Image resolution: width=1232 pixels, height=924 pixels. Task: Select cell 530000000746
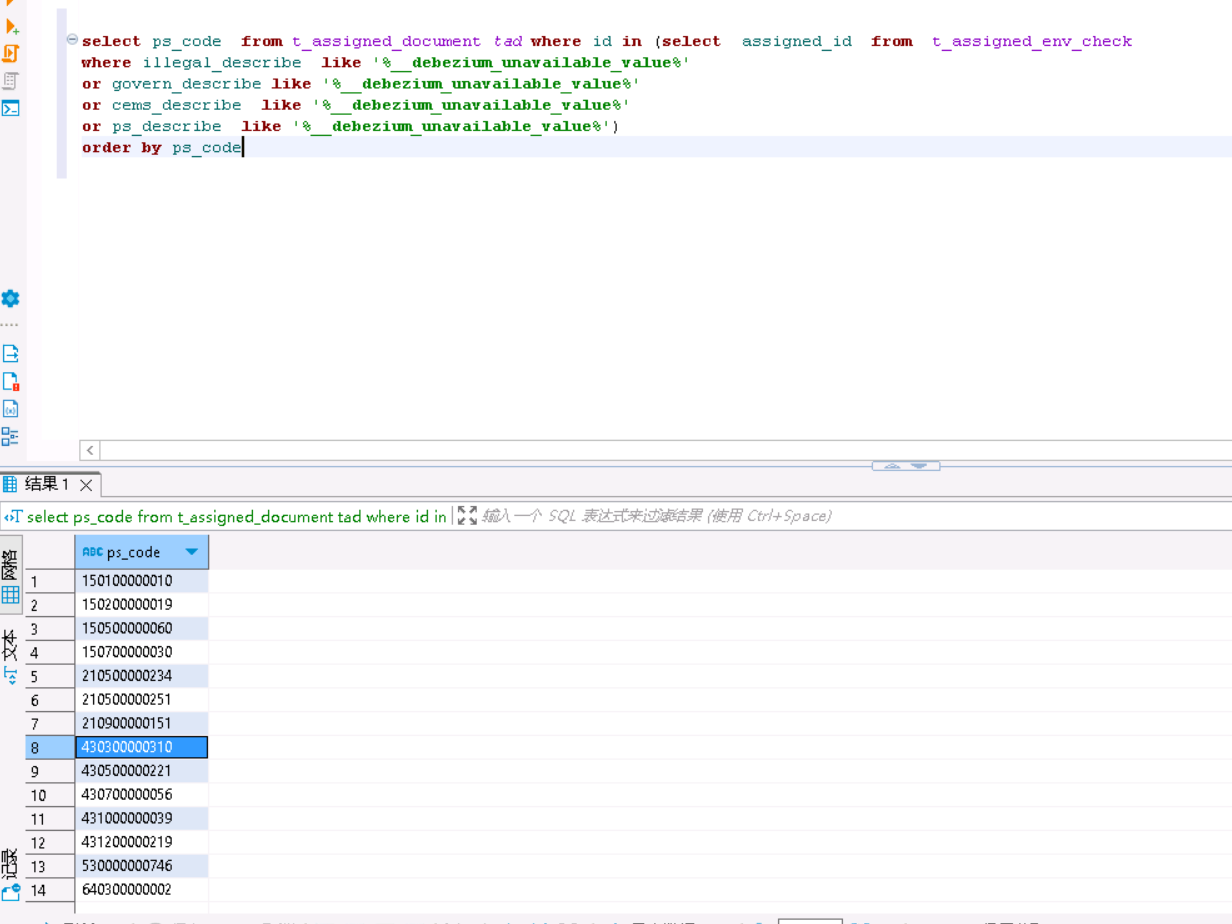point(142,866)
